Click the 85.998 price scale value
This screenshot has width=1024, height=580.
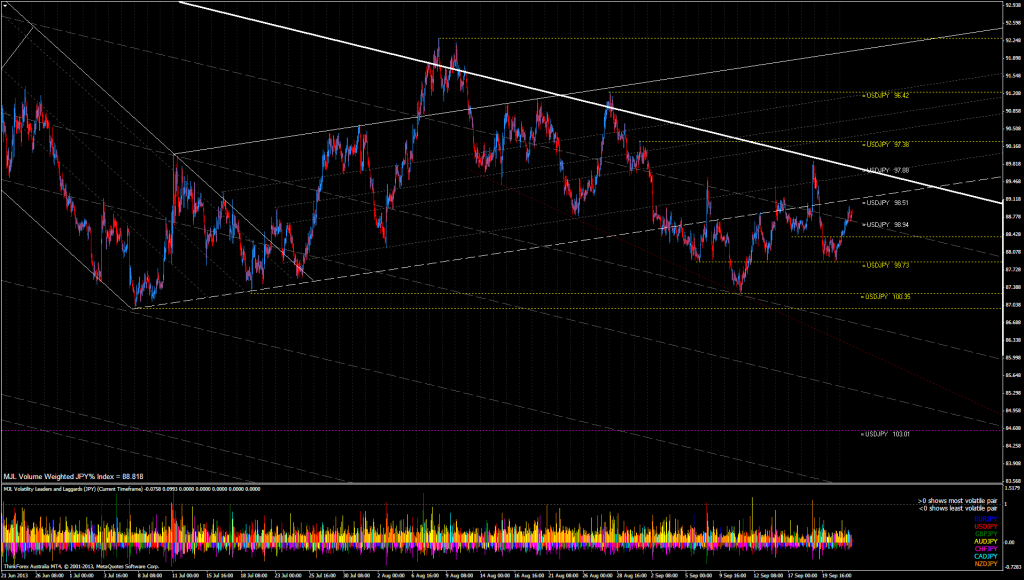coord(1014,358)
